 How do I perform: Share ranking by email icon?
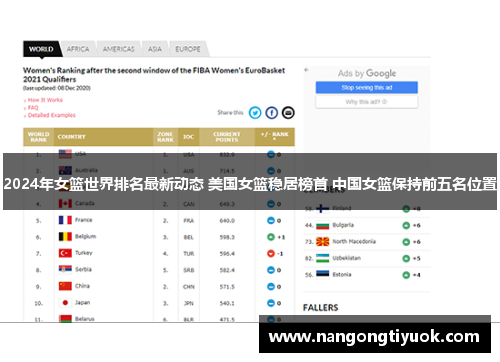288,113
